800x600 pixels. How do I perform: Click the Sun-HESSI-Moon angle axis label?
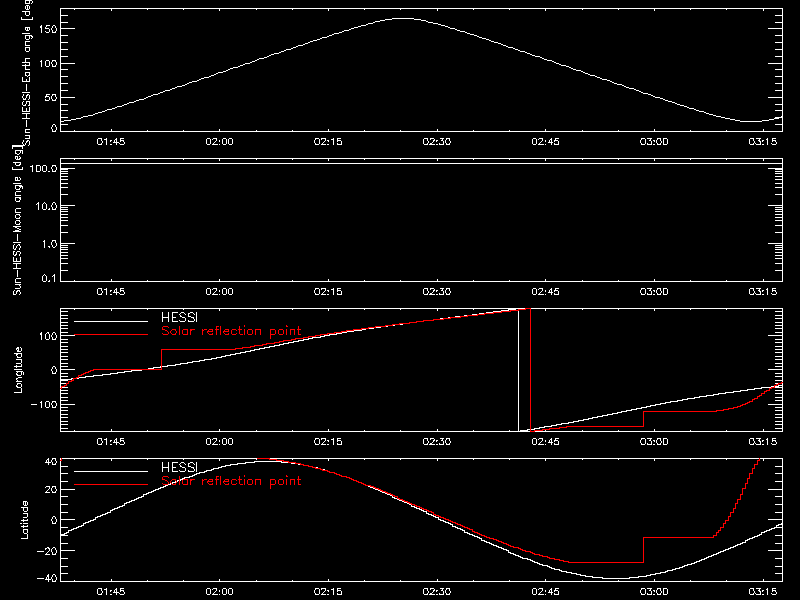(17, 220)
